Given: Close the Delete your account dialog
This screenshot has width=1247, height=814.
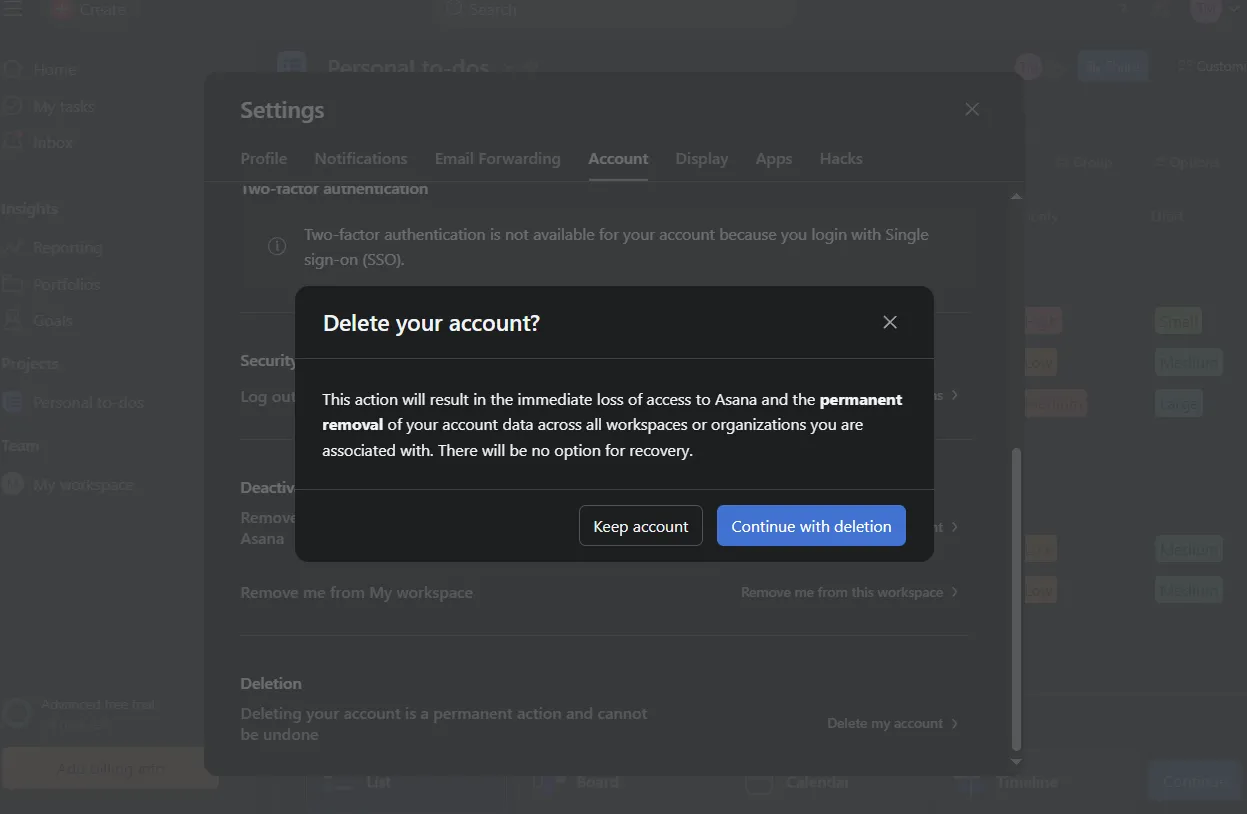Looking at the screenshot, I should 890,322.
